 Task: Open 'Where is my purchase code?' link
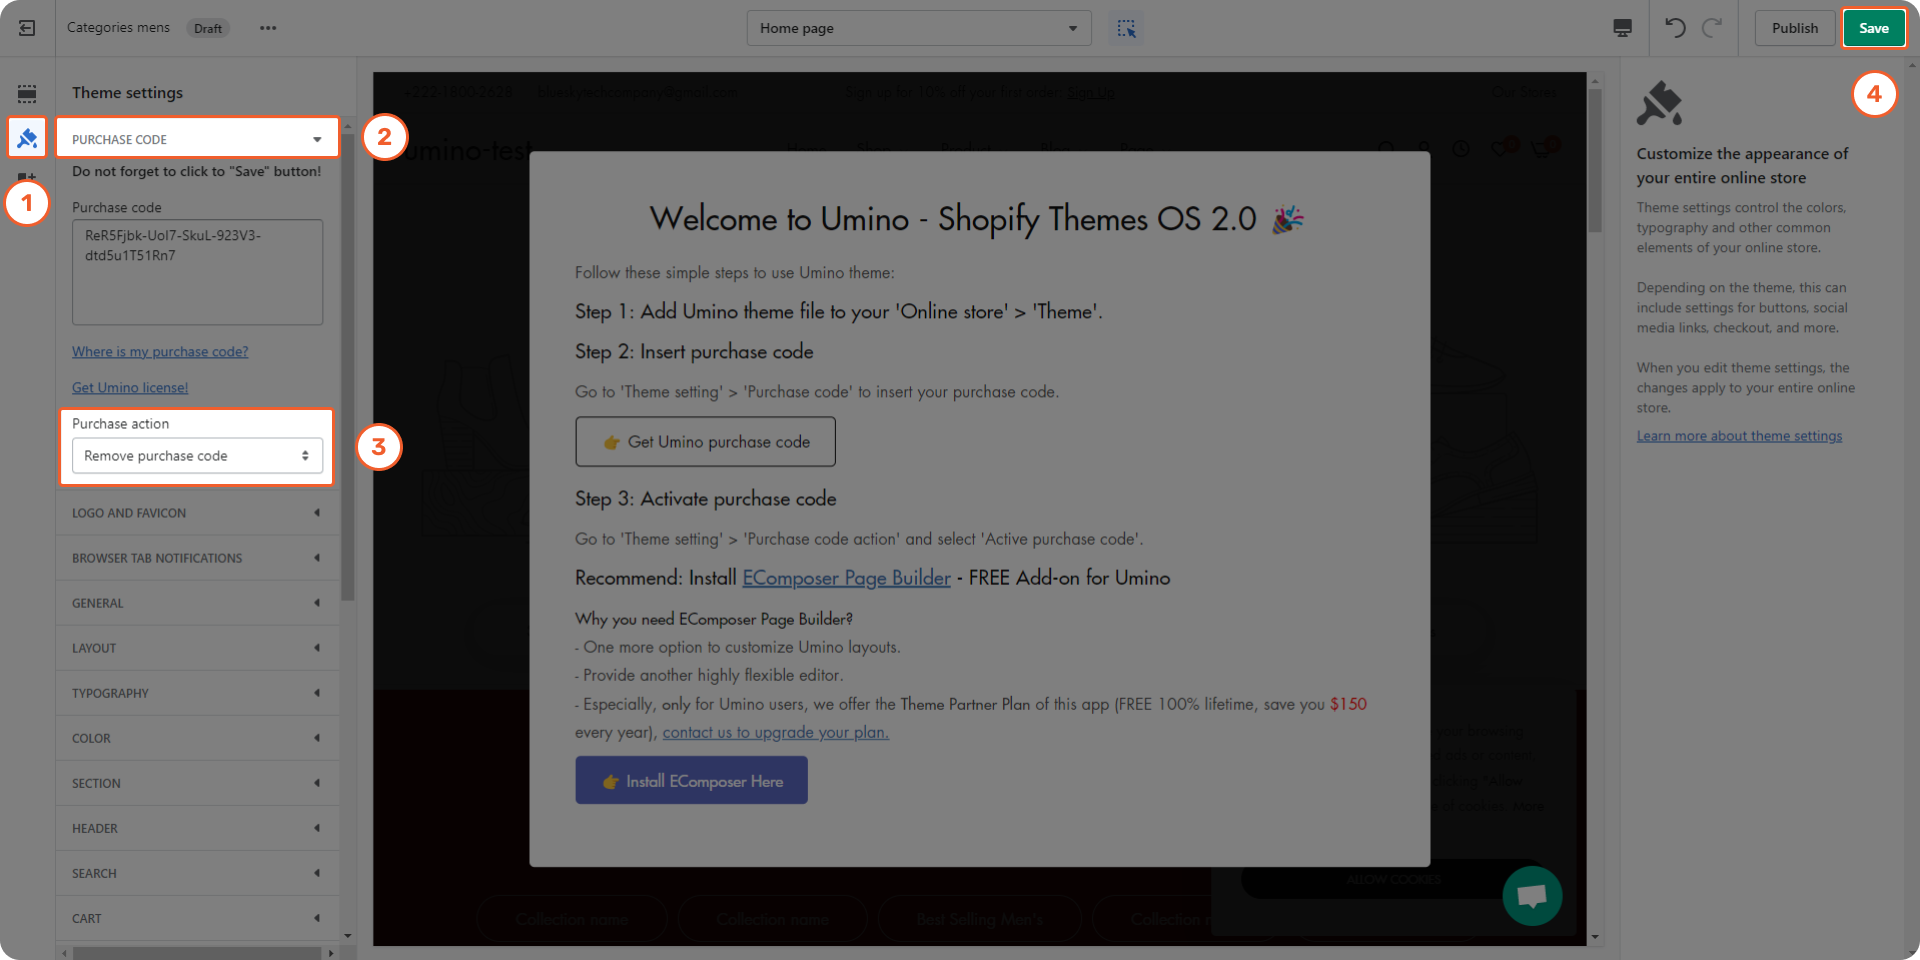coord(160,352)
